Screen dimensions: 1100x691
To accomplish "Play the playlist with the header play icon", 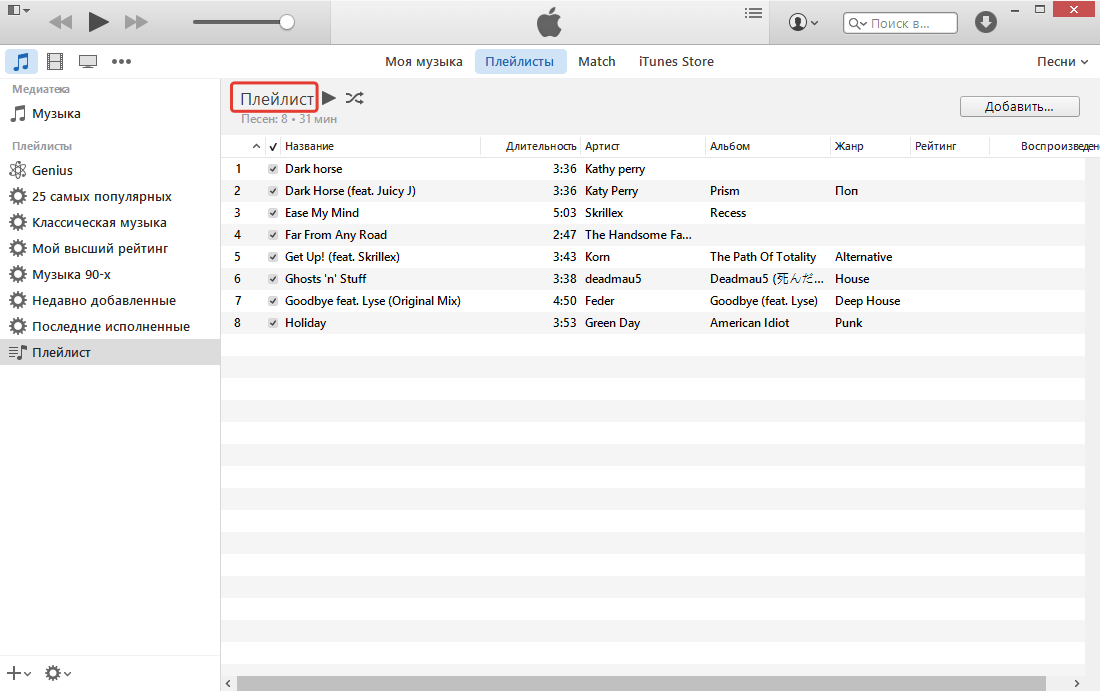I will pyautogui.click(x=329, y=98).
